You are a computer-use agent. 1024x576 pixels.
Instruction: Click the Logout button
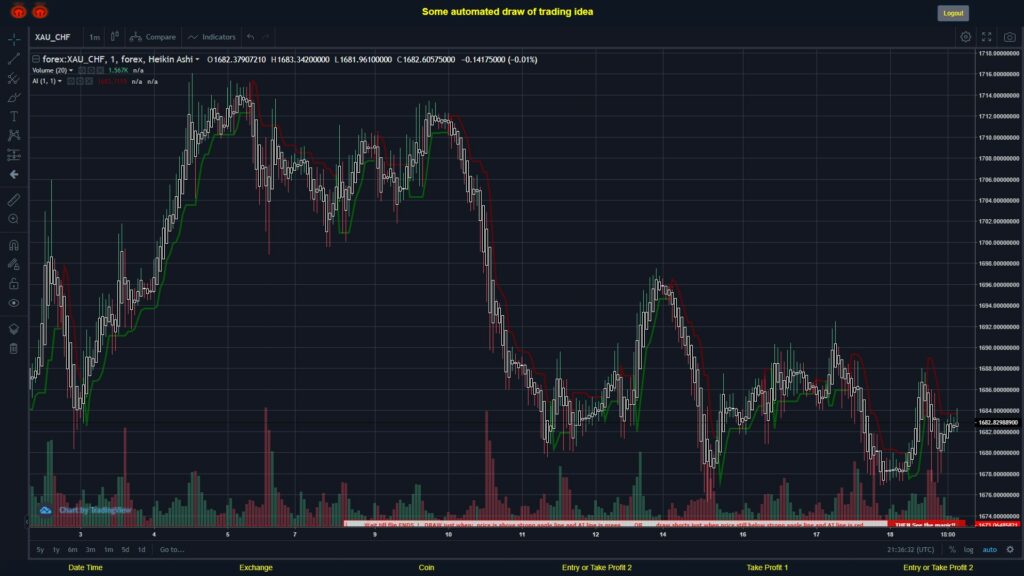tap(953, 13)
